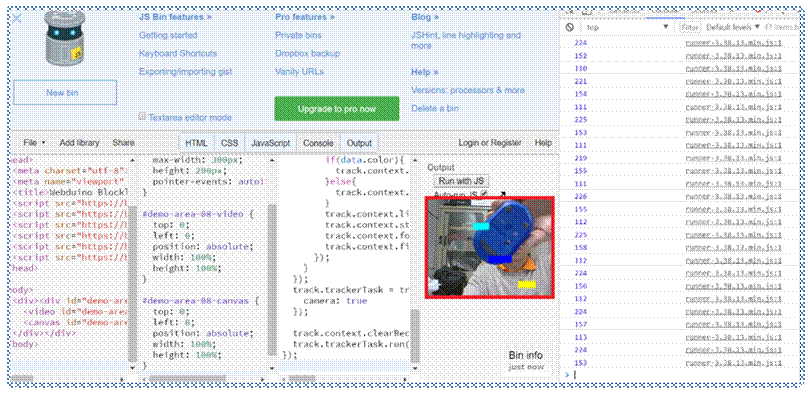Click the CSS panel vertical scrollbar
810x393 pixels.
point(272,281)
